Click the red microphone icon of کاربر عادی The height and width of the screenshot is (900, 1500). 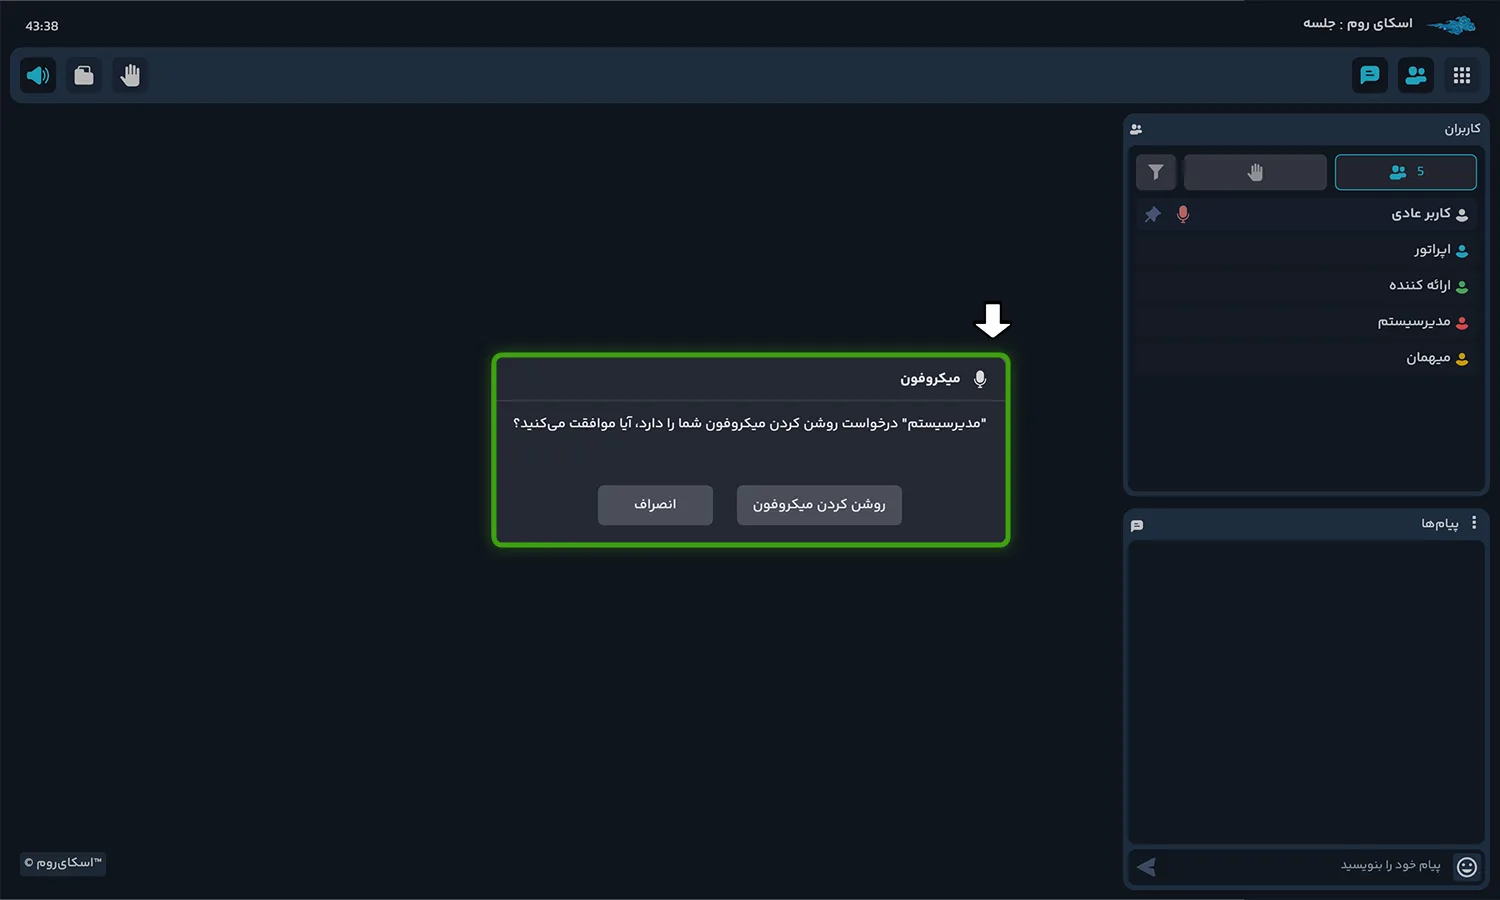pos(1183,214)
